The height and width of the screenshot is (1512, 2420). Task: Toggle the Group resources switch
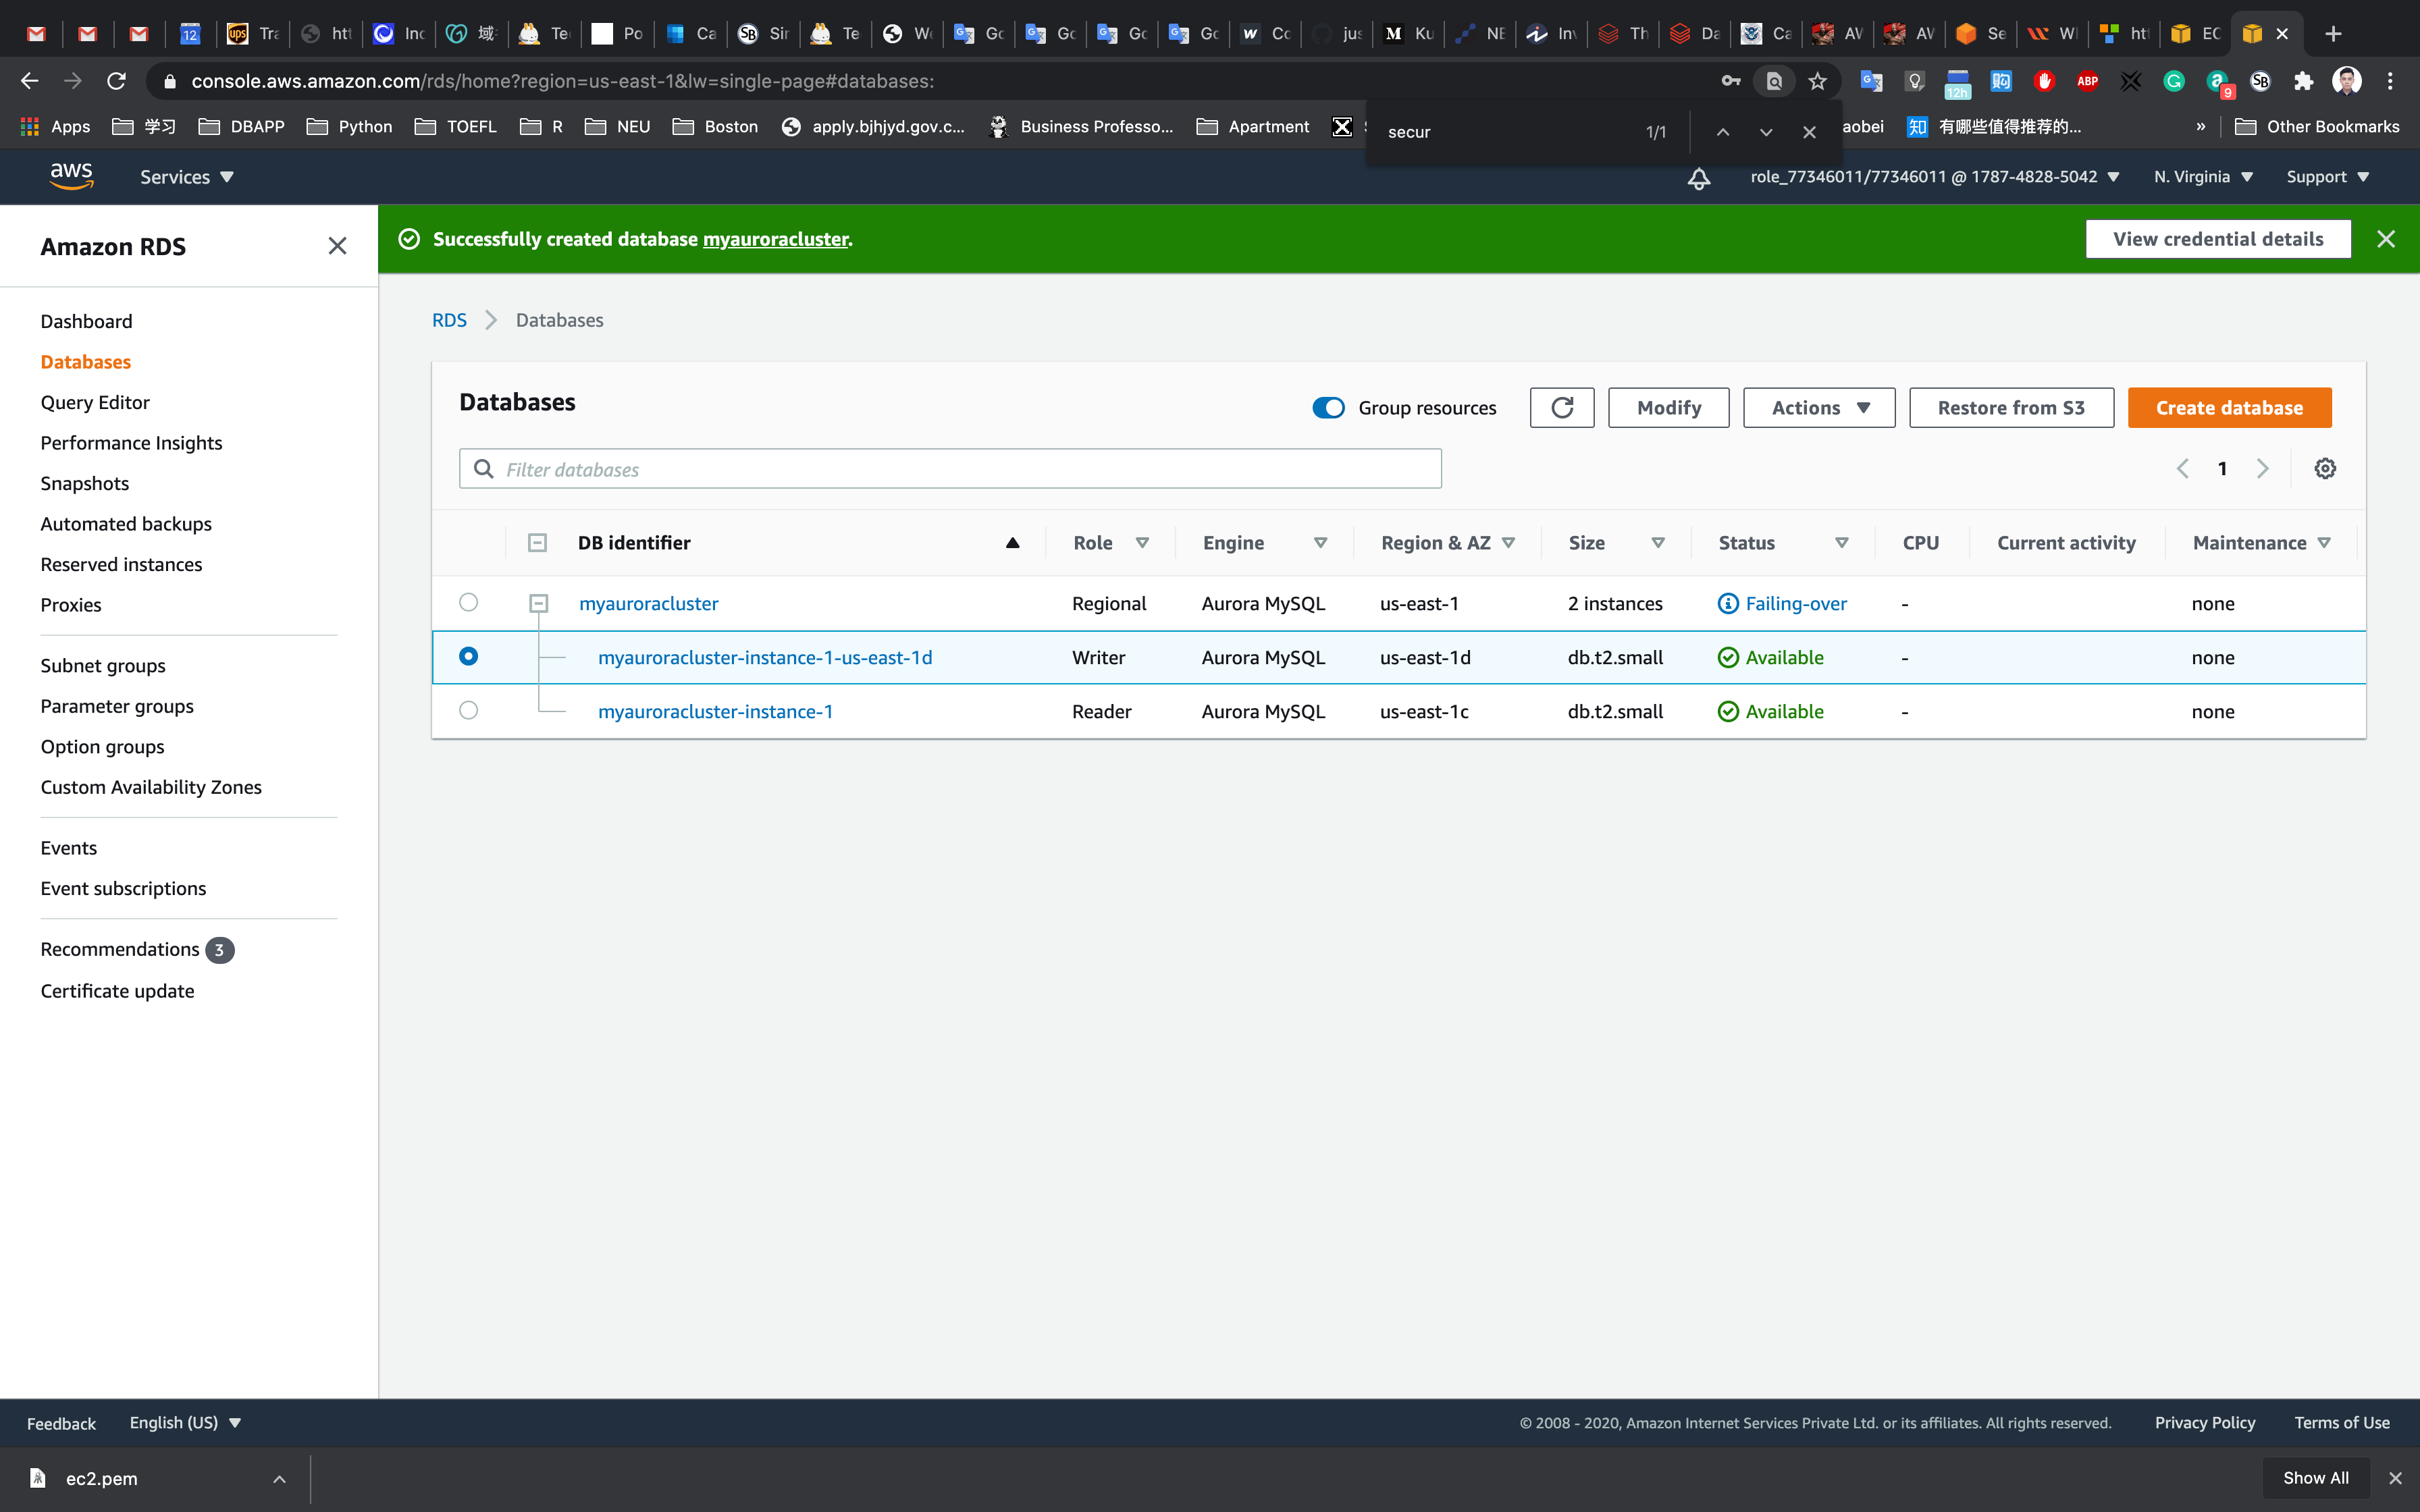coord(1328,408)
